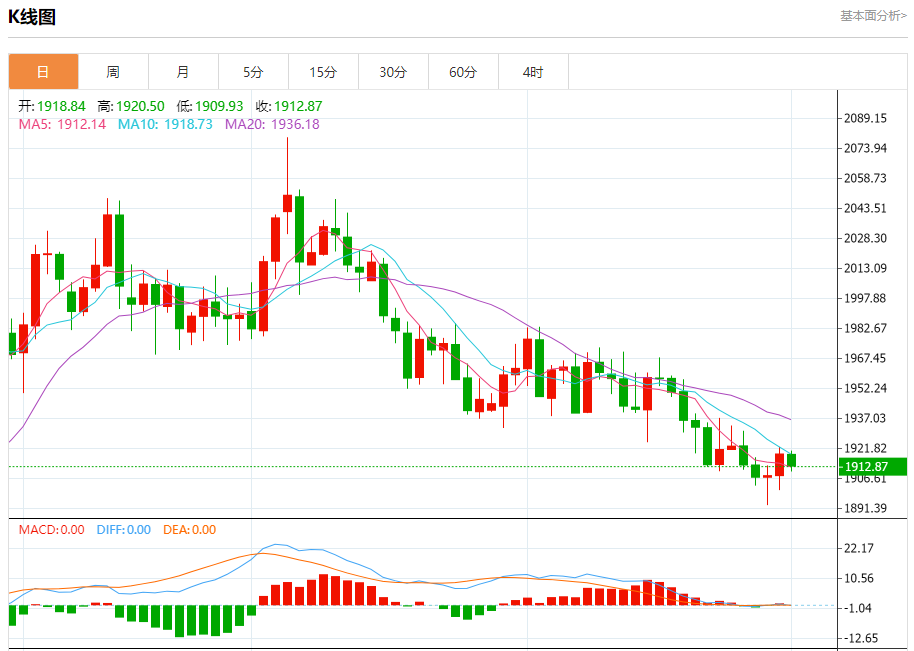Click the 1967.45 price axis label

pos(865,358)
